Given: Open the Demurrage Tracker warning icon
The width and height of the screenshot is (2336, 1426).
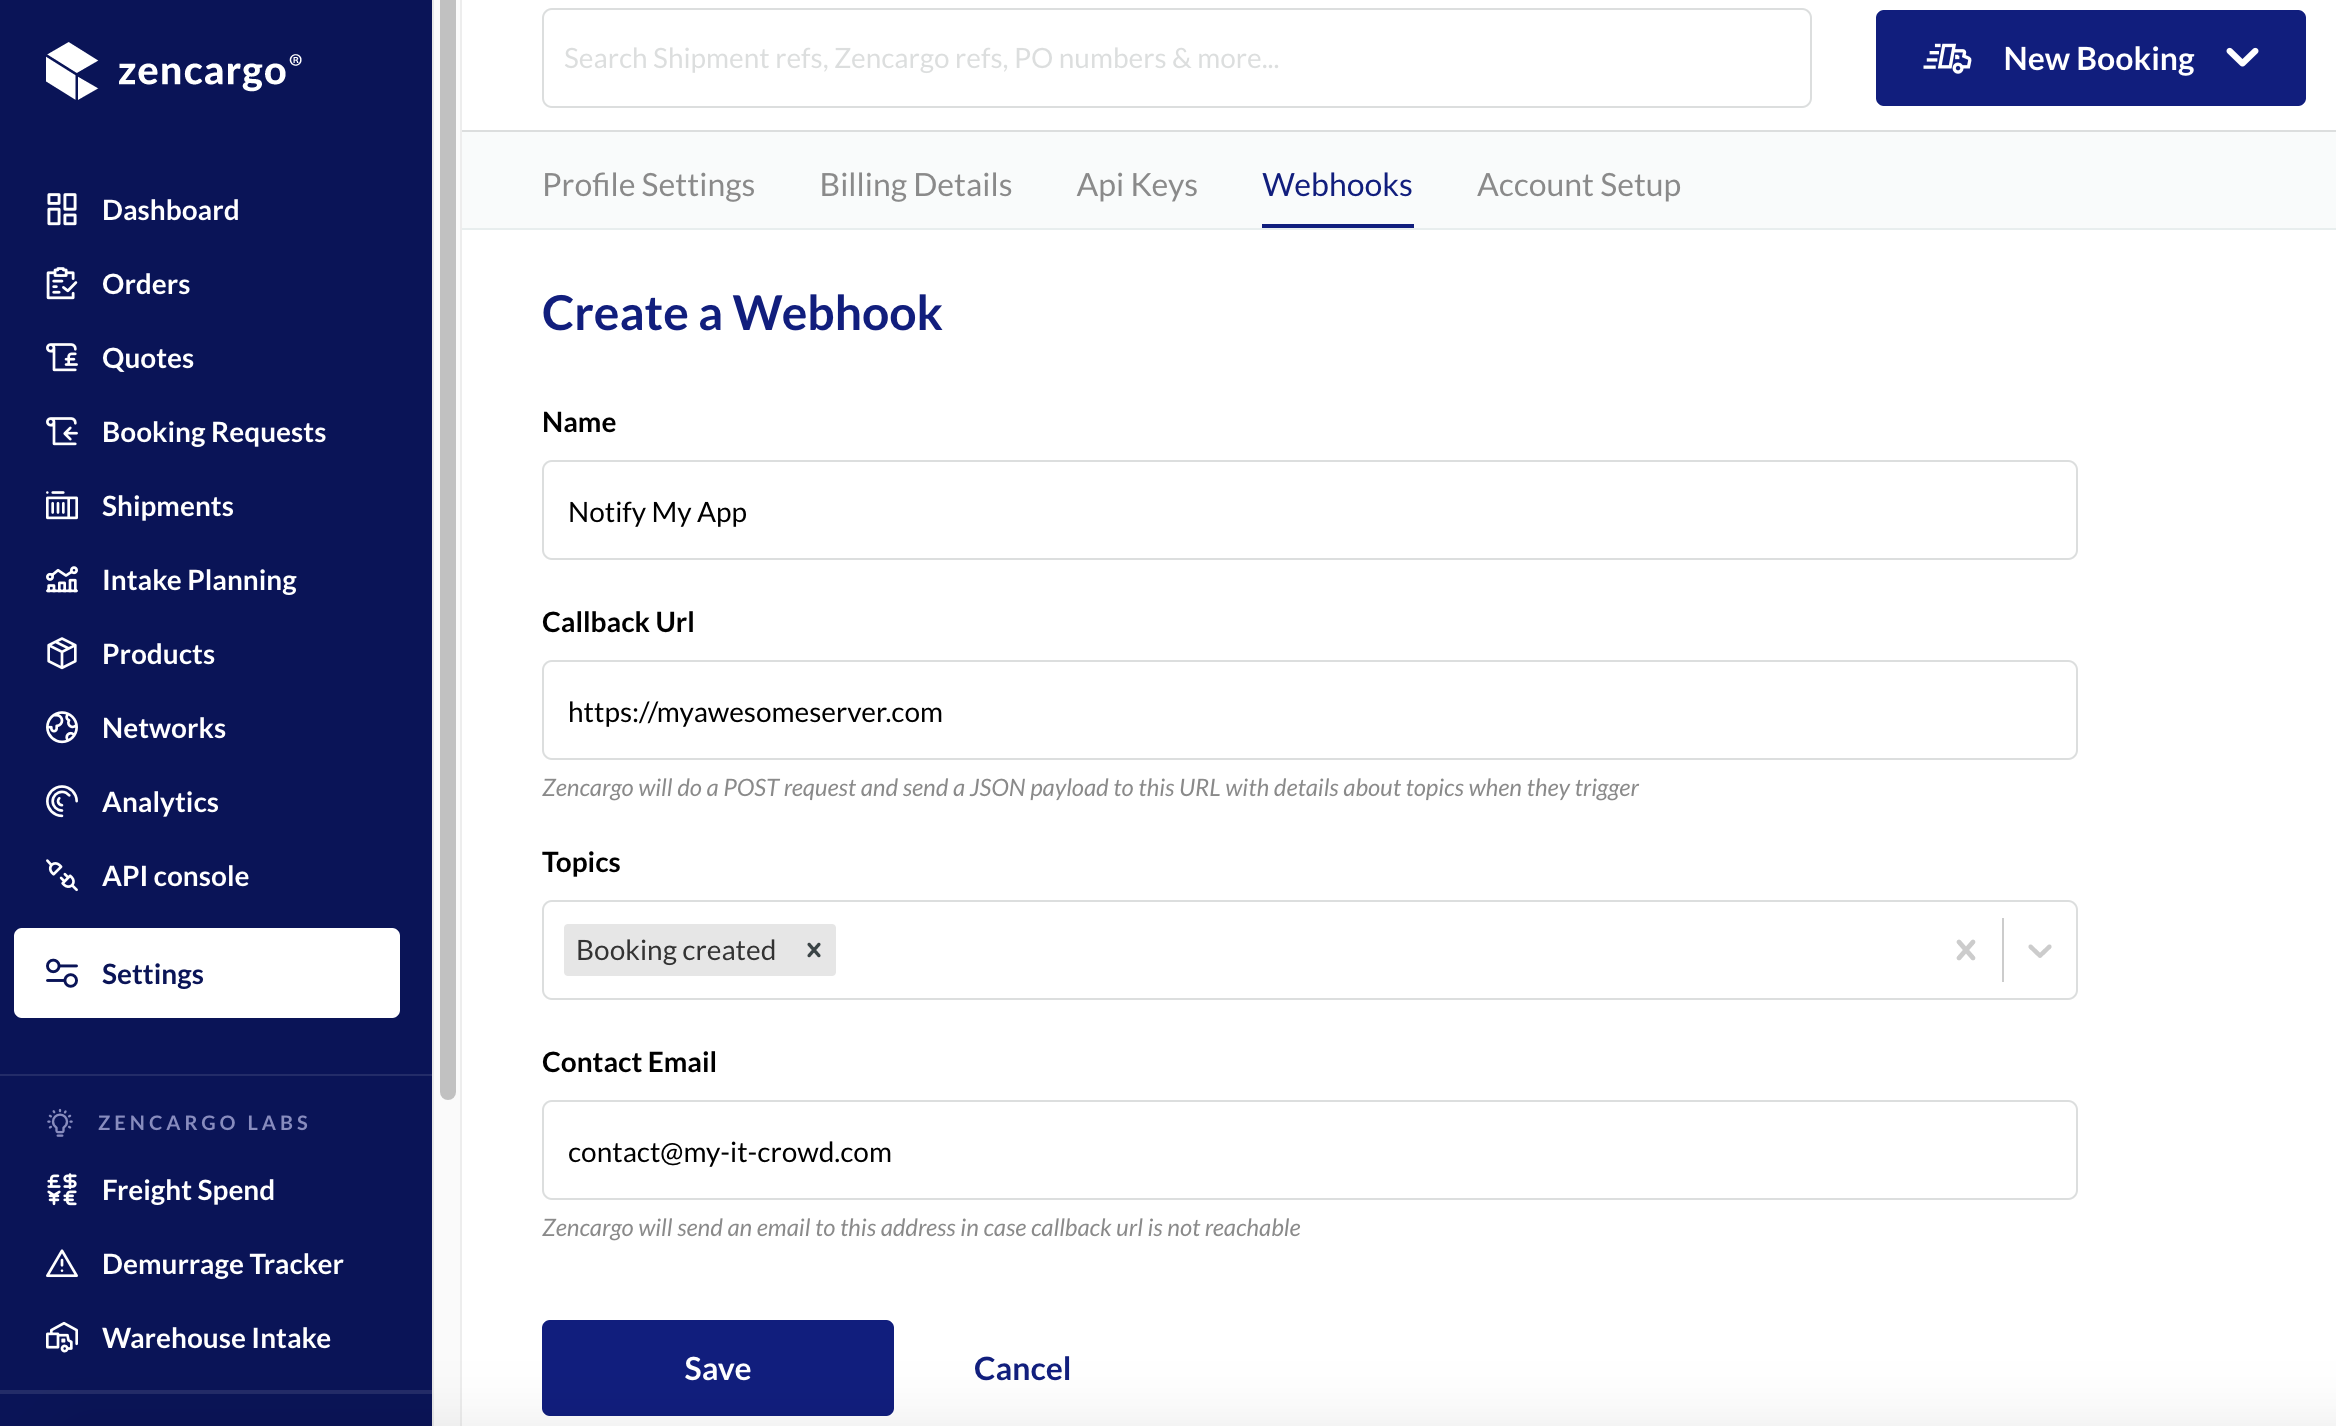Looking at the screenshot, I should (62, 1263).
